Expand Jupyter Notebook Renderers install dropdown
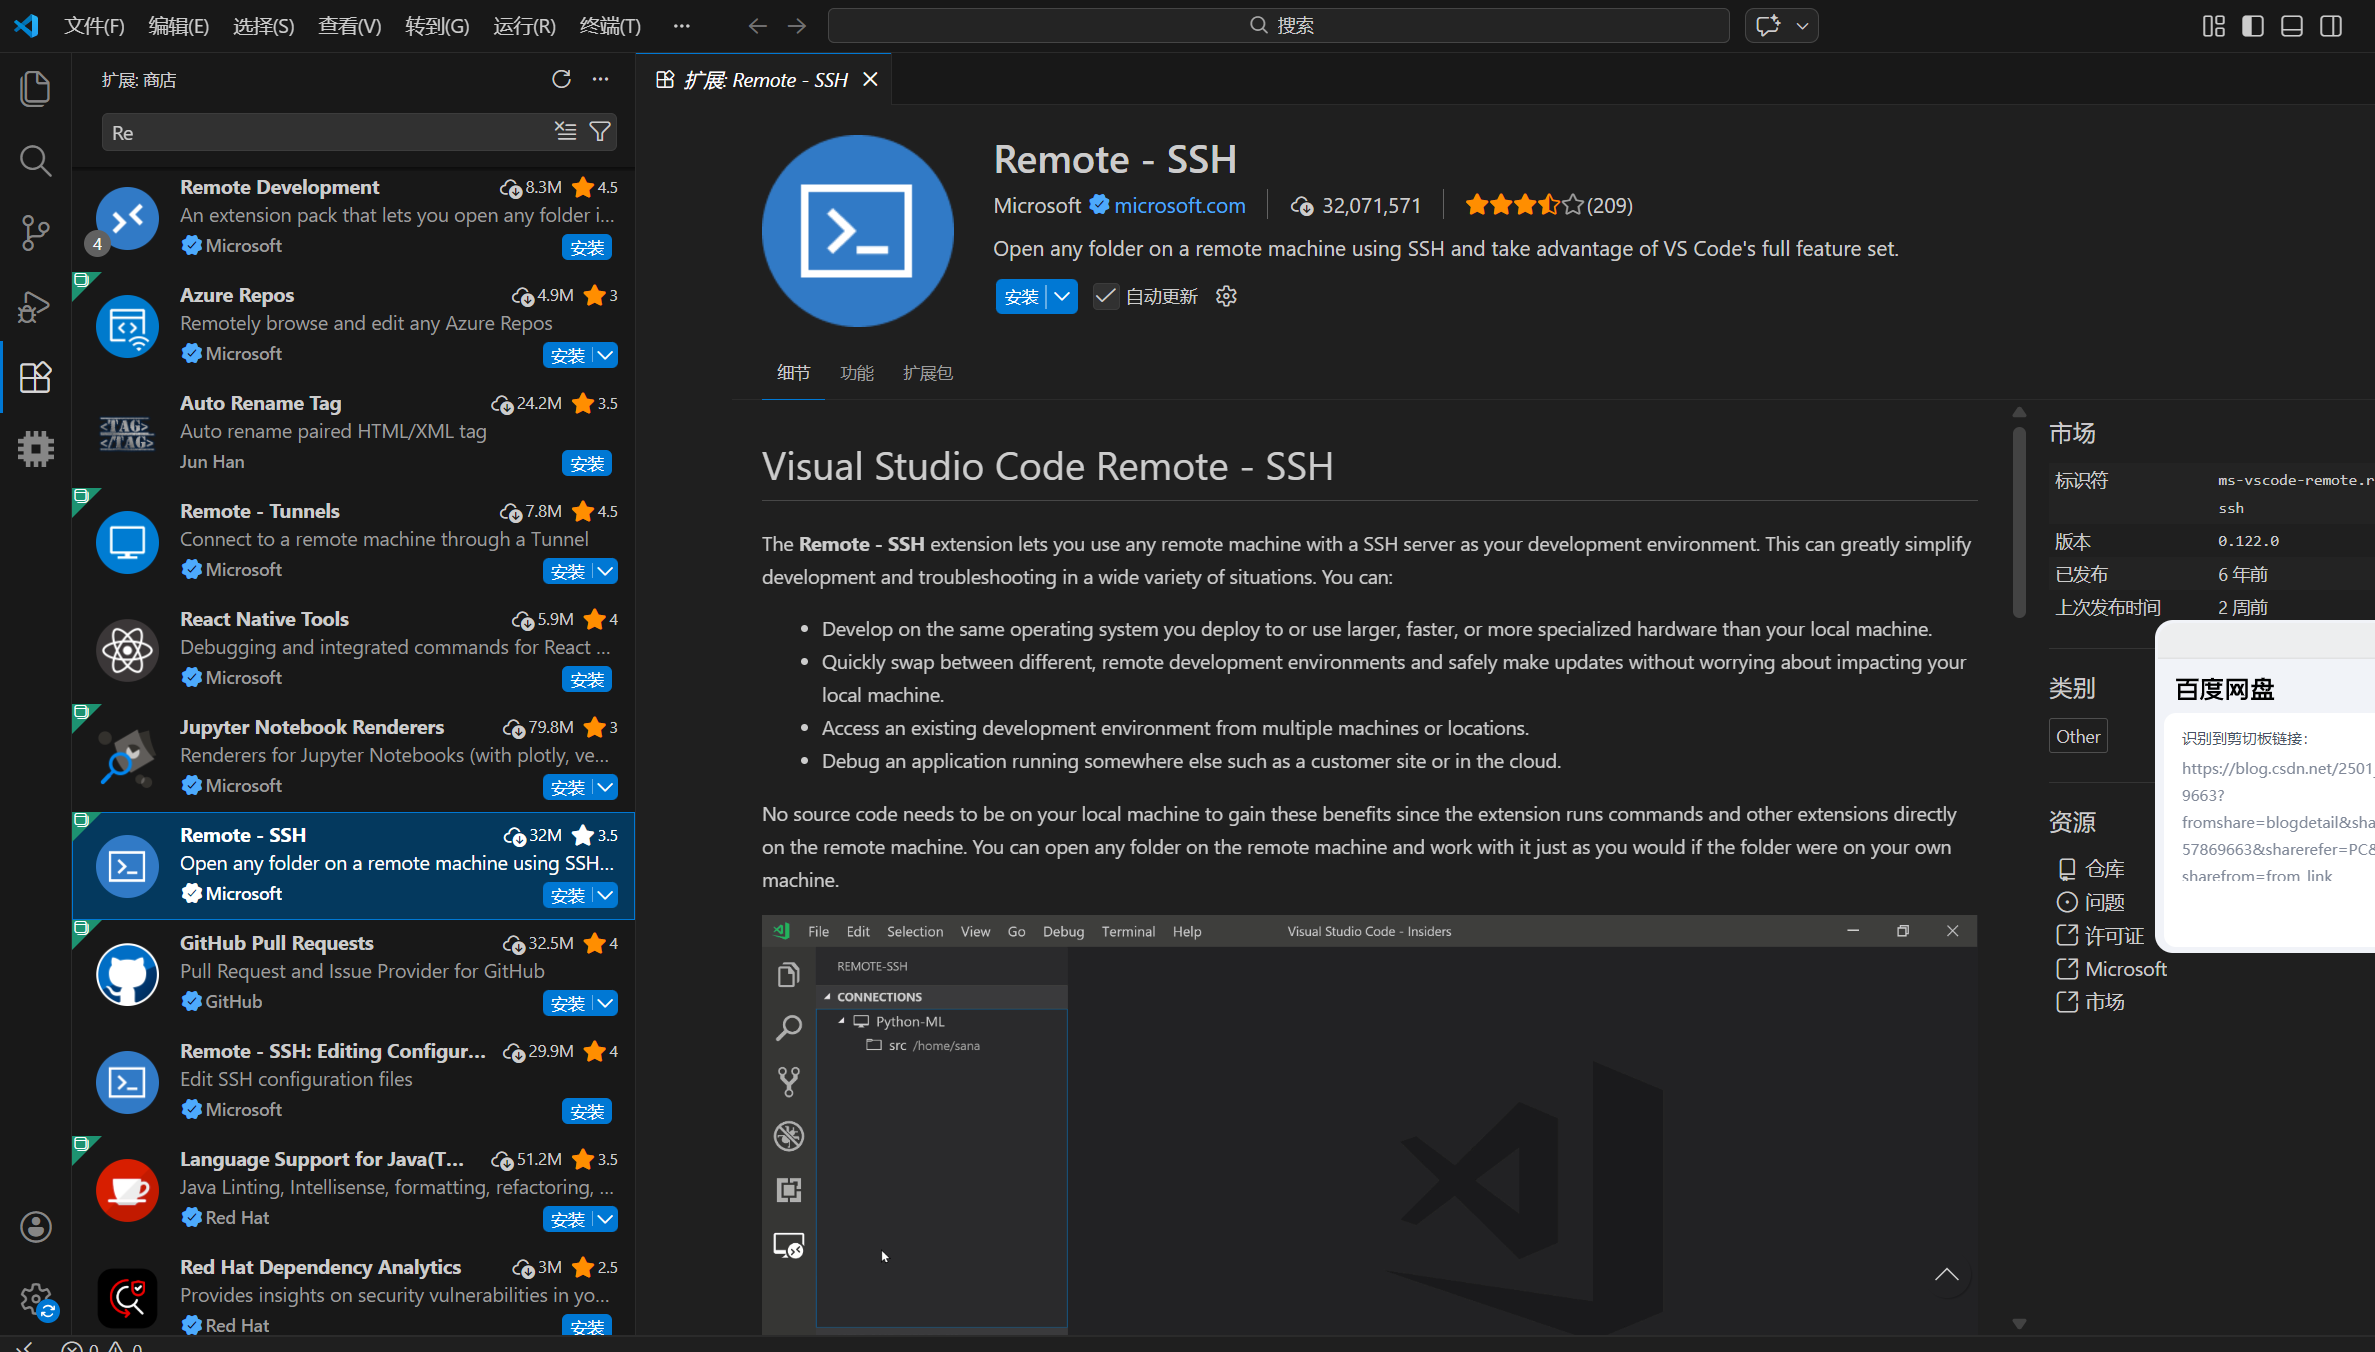Screen dimensions: 2375x1352 (x=606, y=787)
